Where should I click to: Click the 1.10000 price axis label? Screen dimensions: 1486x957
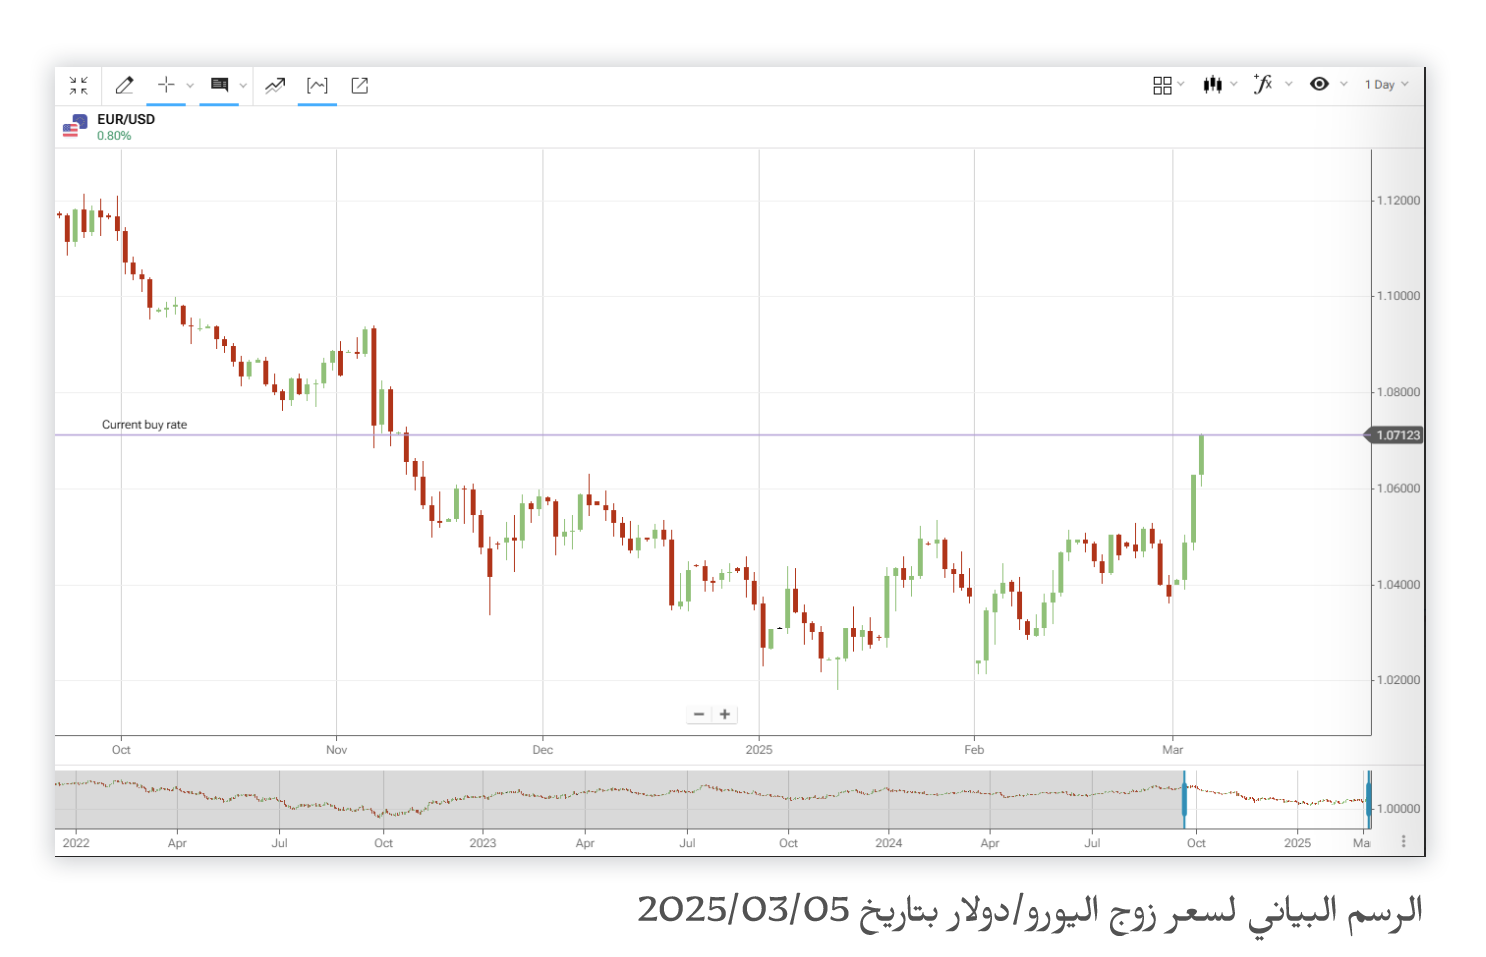coord(1398,296)
